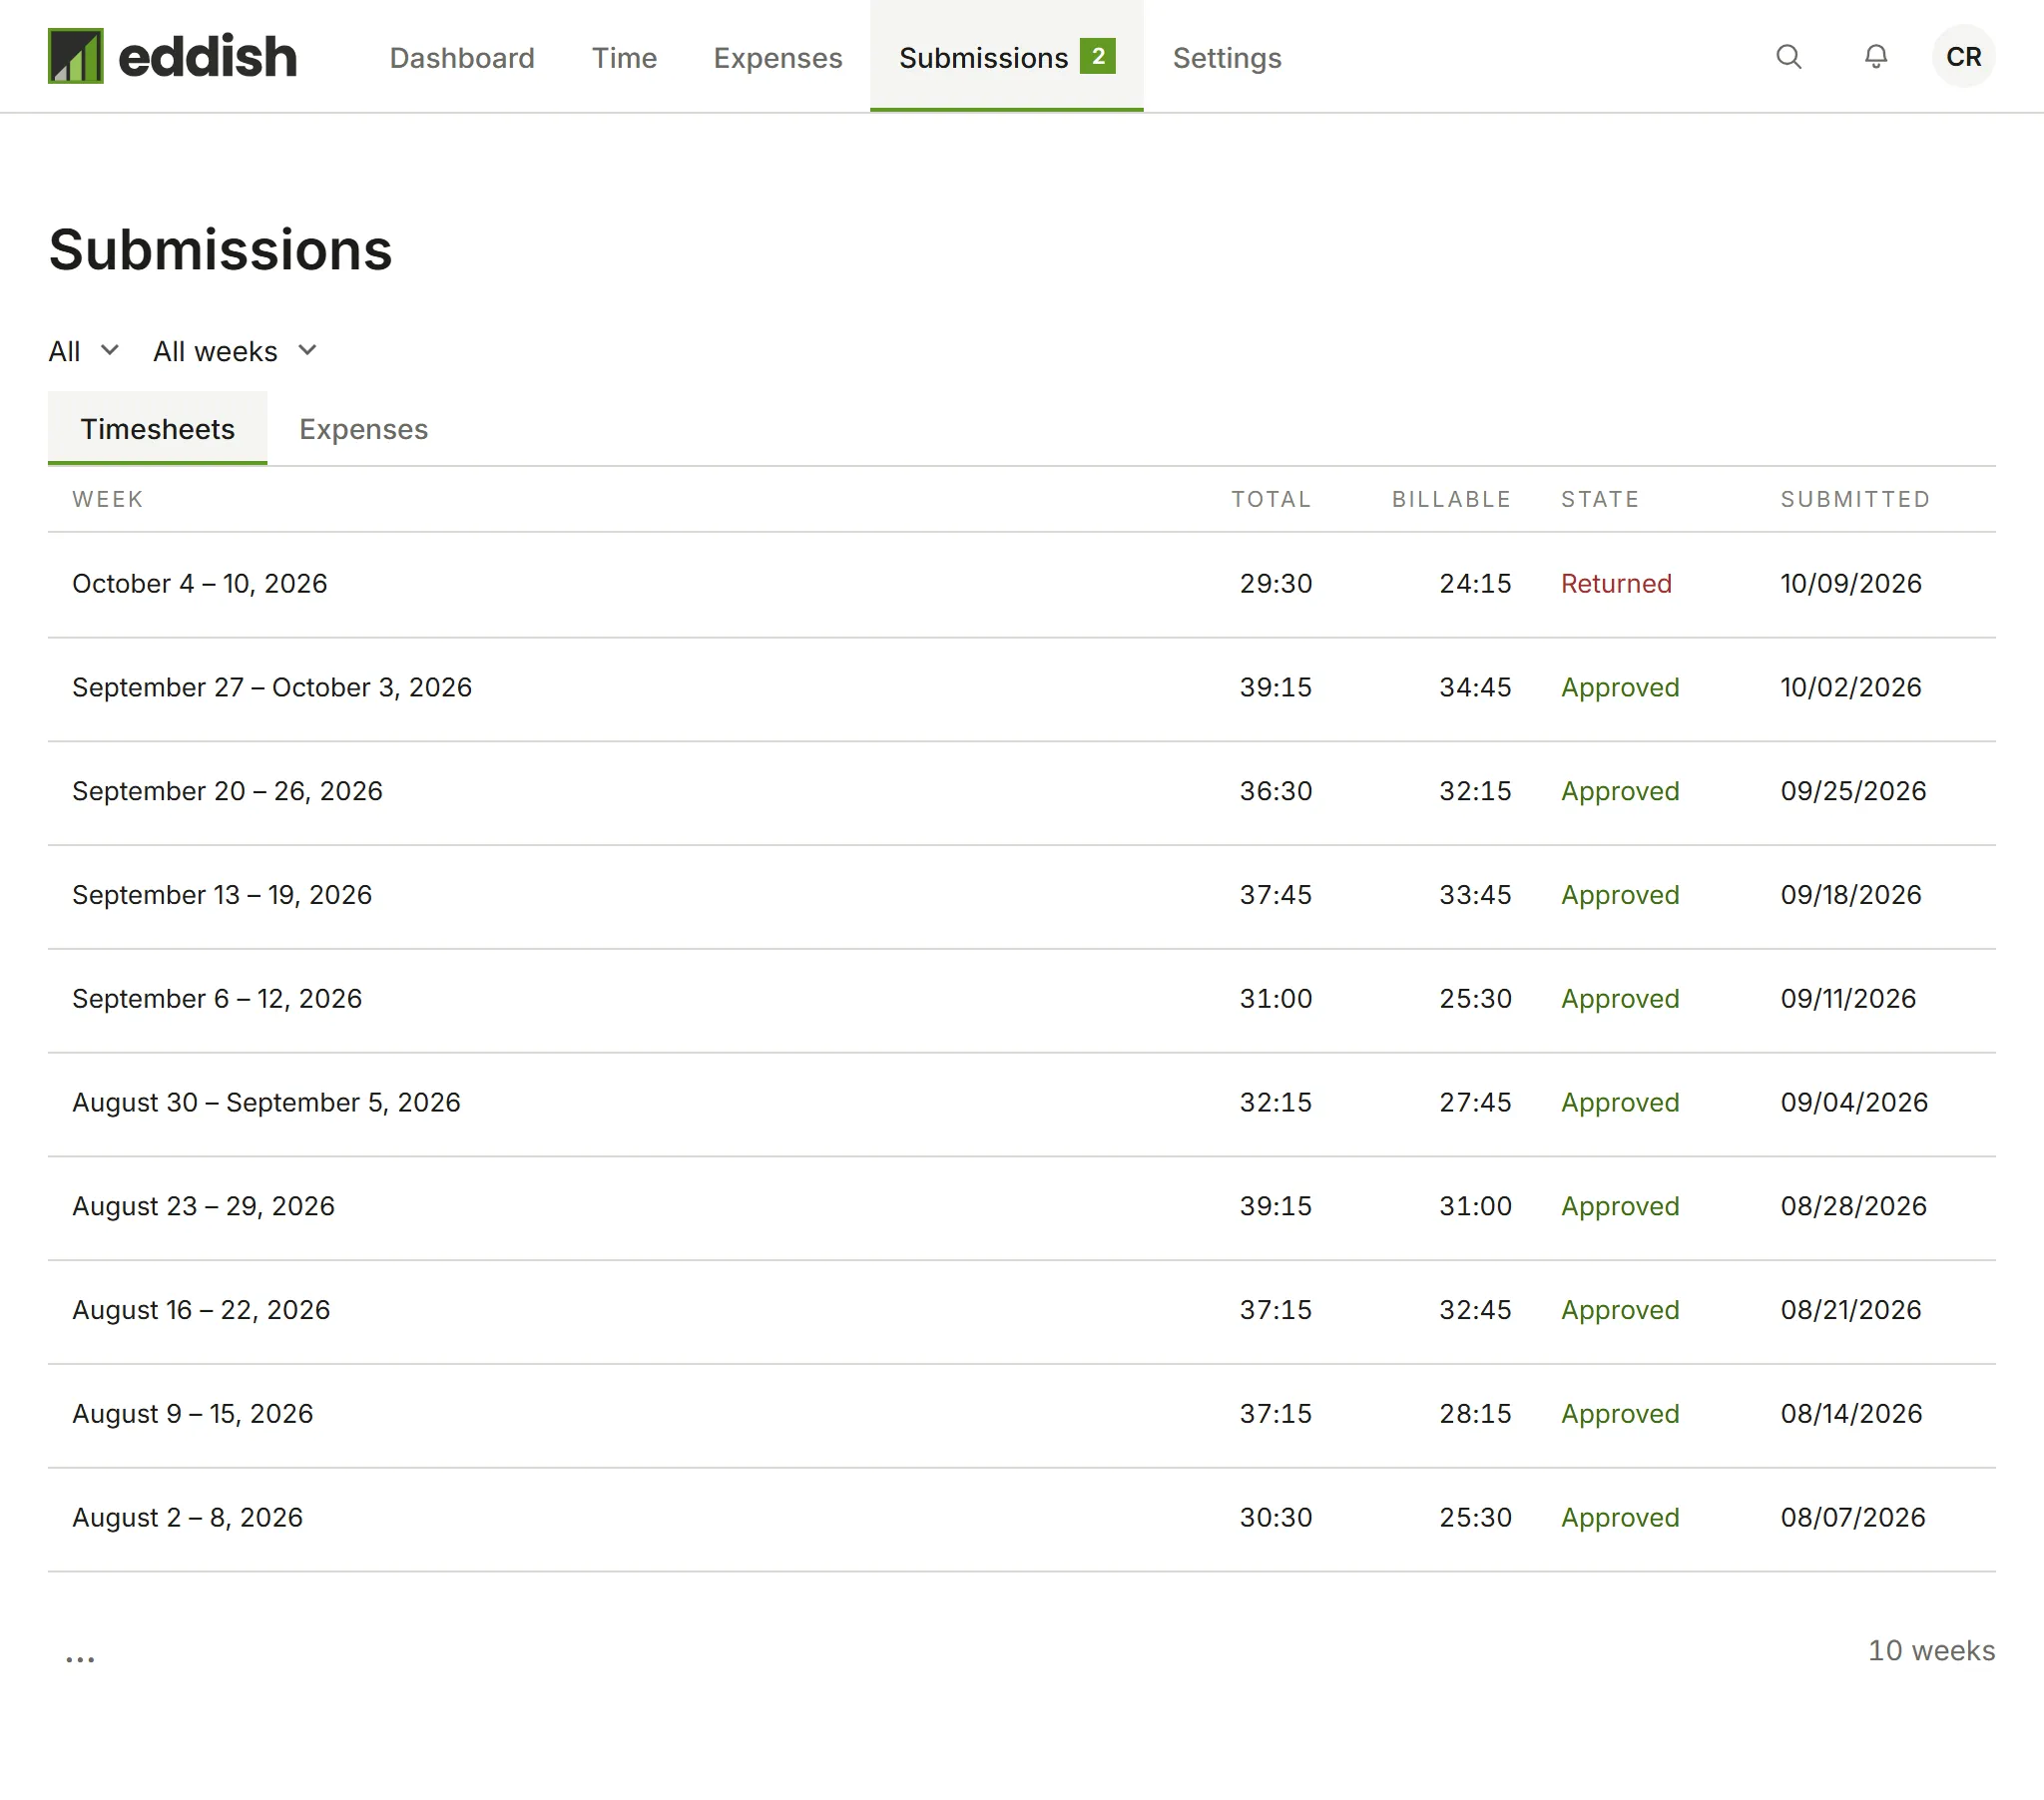Sort by the STATE column header
Screen dimensions: 2044x1800
click(x=1600, y=499)
